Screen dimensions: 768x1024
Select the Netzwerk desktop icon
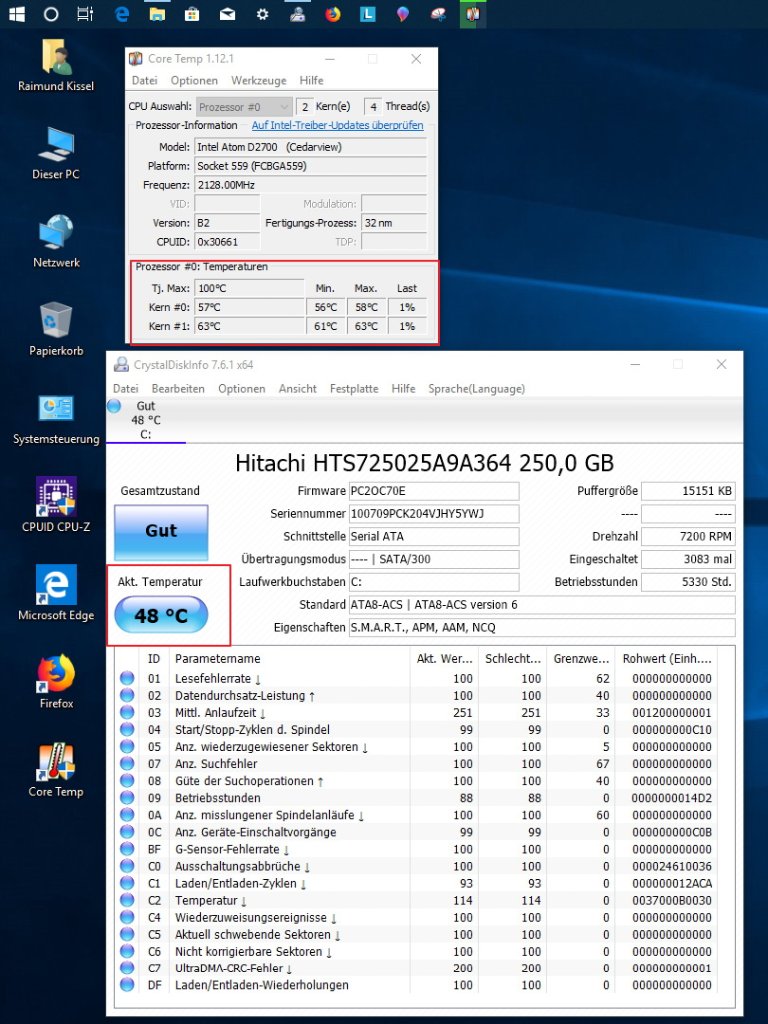(x=56, y=242)
